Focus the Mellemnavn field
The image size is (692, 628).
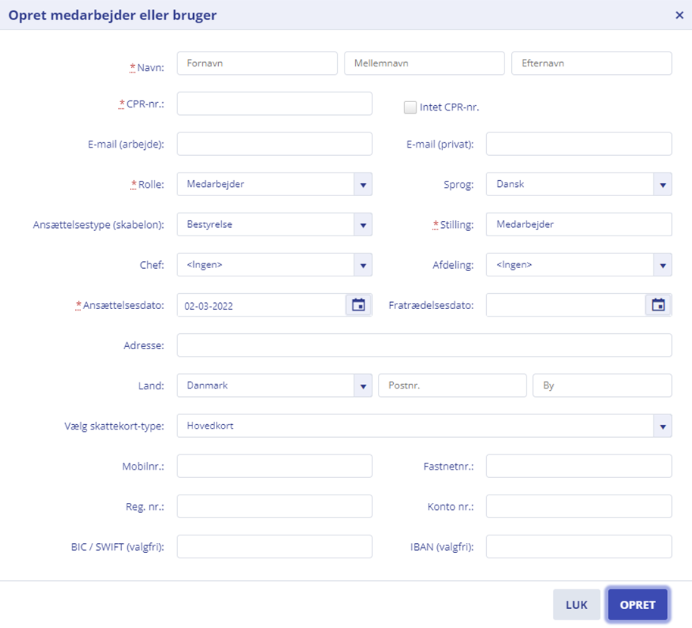(x=424, y=63)
